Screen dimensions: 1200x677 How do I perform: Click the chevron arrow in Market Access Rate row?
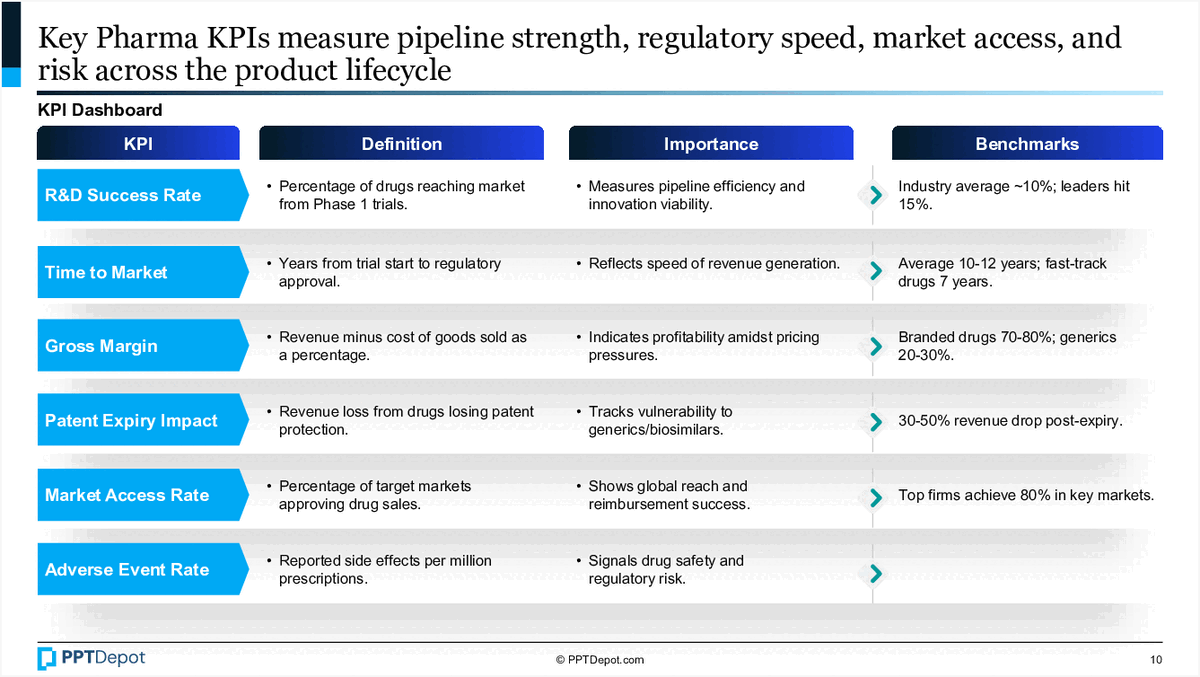(876, 496)
